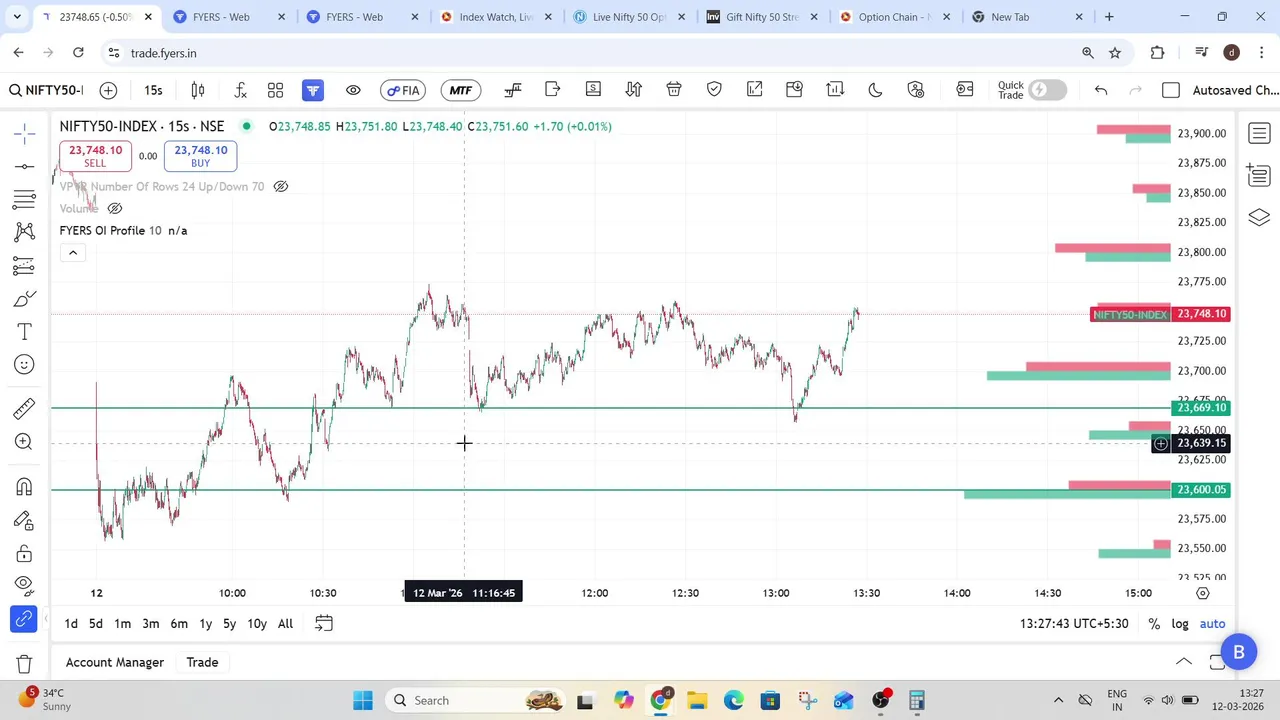1280x720 pixels.
Task: Open the Autosaved chart layout menu
Action: [x=1236, y=90]
